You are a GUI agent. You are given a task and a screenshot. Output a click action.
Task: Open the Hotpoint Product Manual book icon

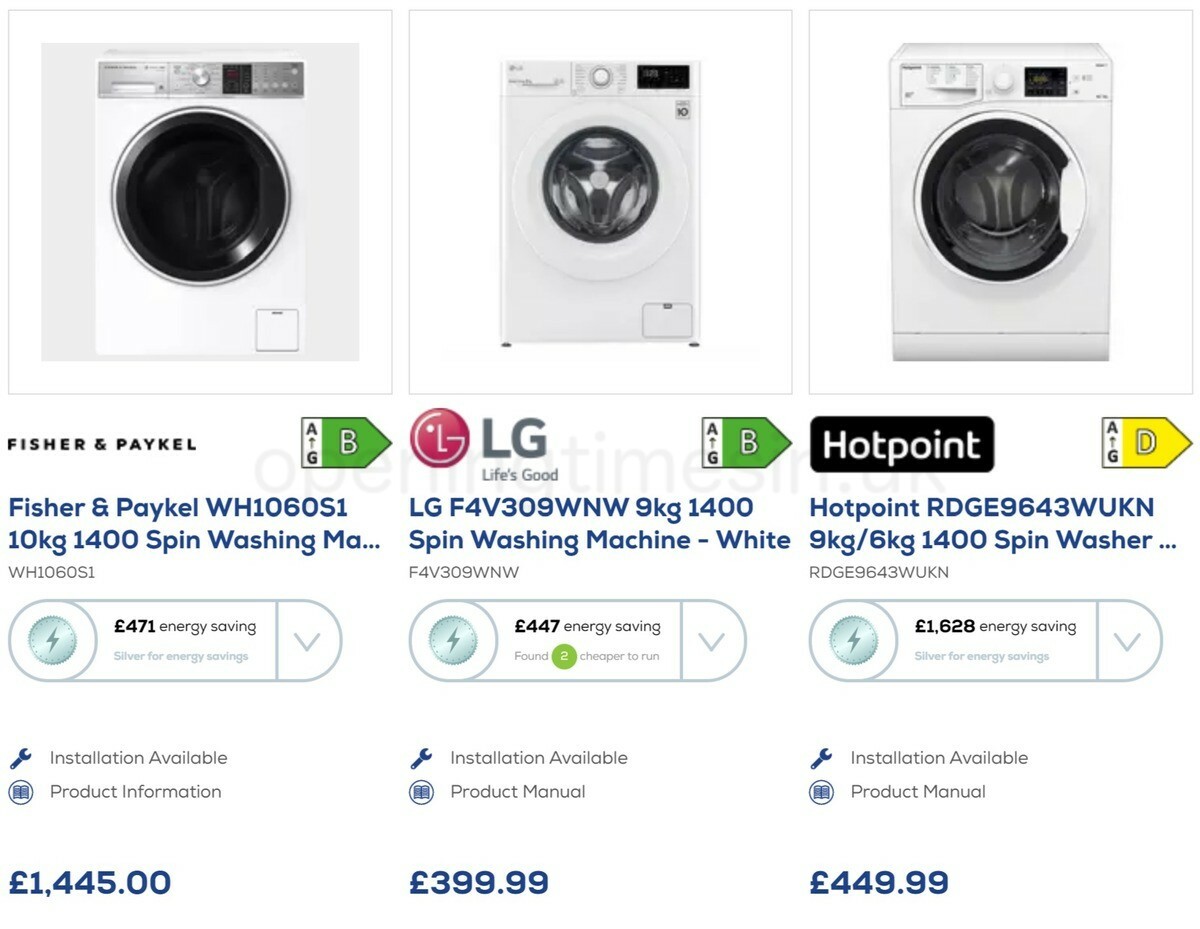click(x=823, y=791)
